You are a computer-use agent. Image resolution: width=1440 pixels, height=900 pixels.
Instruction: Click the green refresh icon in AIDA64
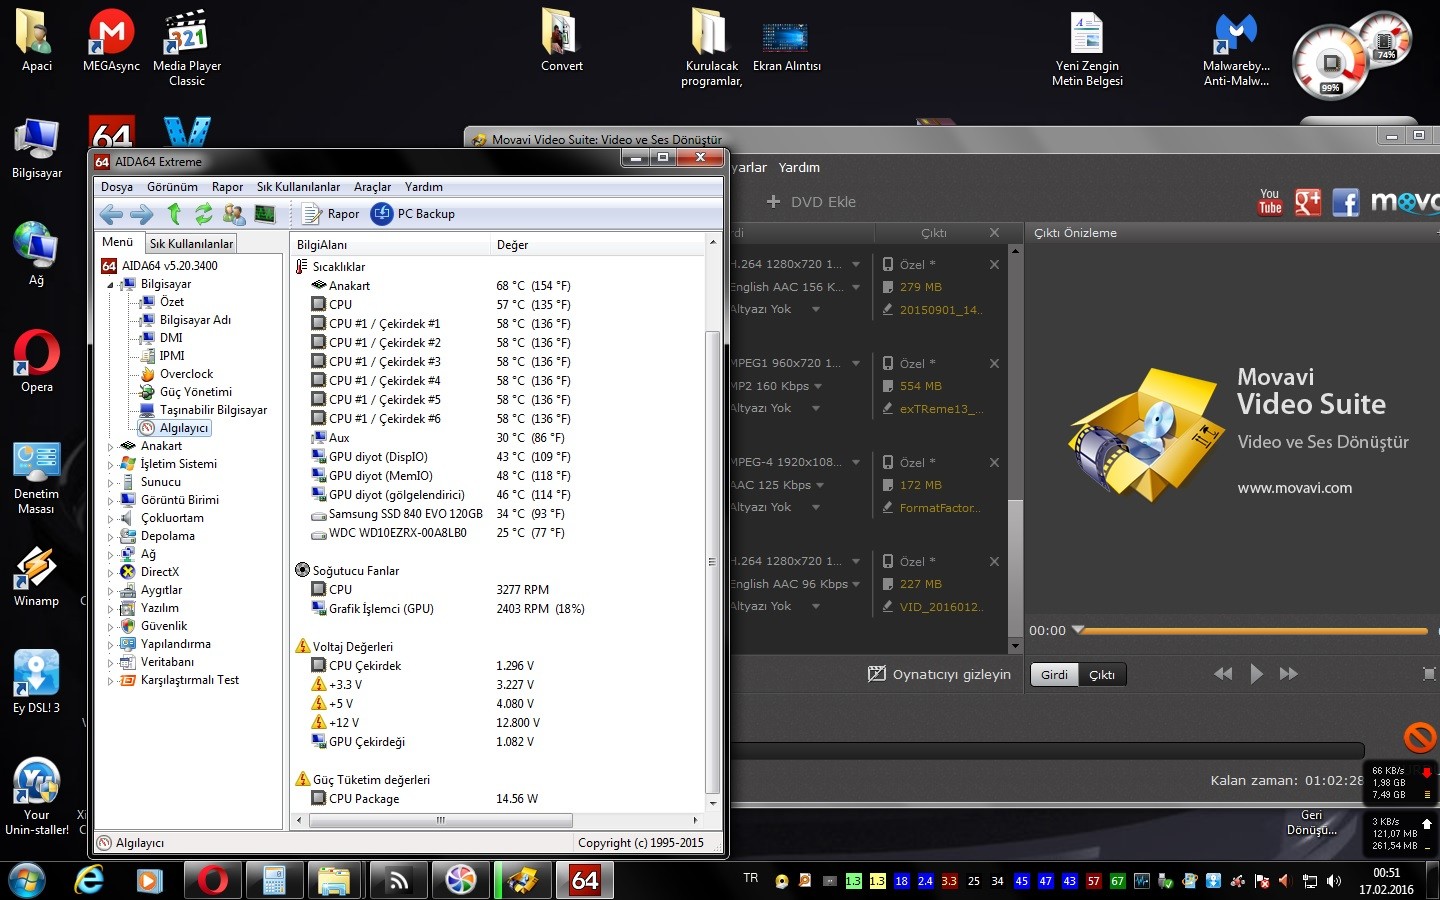204,214
